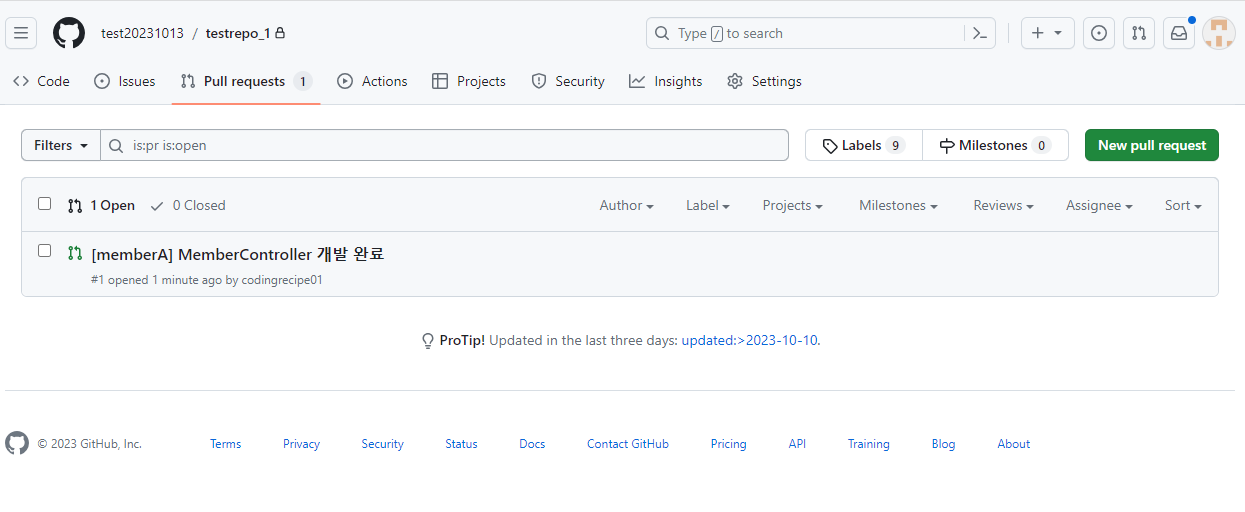Open the About footer link

1013,444
